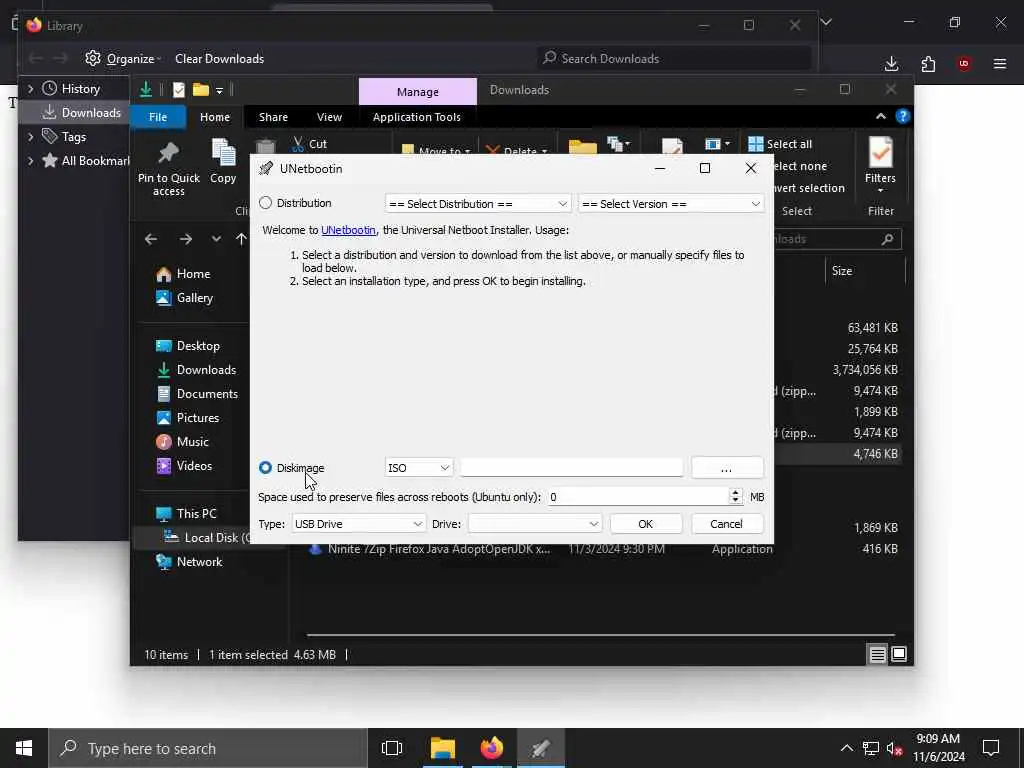Click the browse '...' button

pyautogui.click(x=727, y=468)
